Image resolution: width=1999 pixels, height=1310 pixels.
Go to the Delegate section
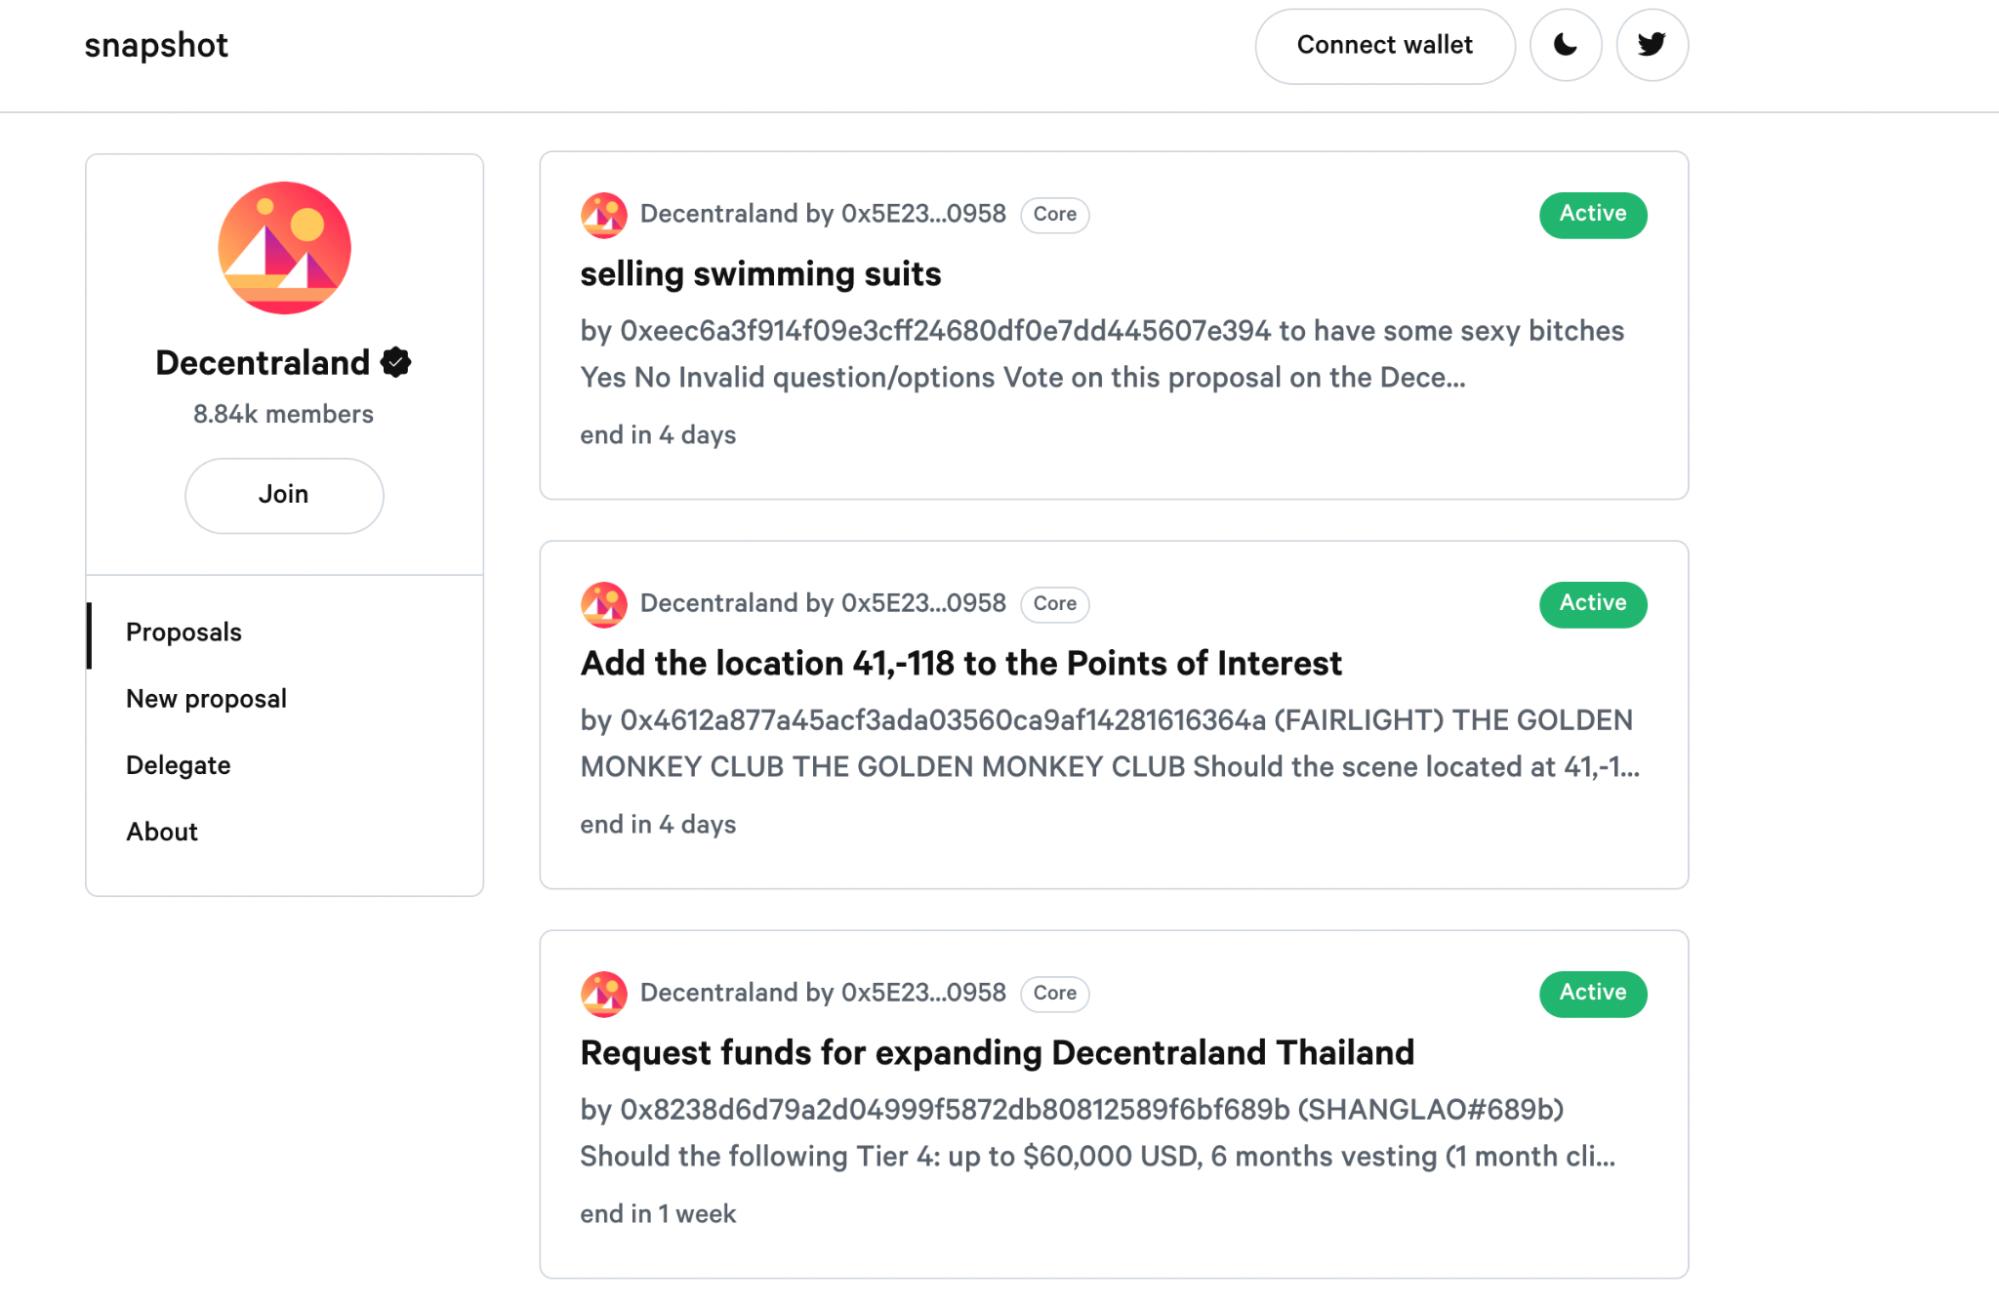coord(178,765)
